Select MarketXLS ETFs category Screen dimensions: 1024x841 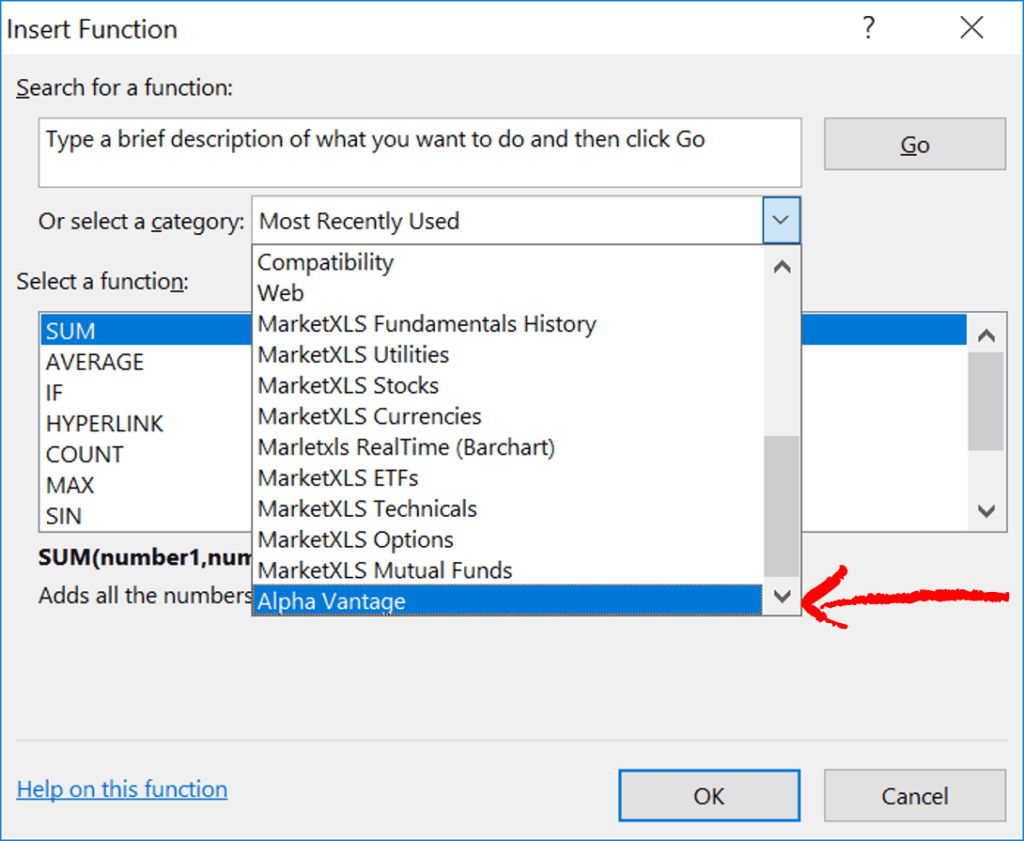[507, 478]
